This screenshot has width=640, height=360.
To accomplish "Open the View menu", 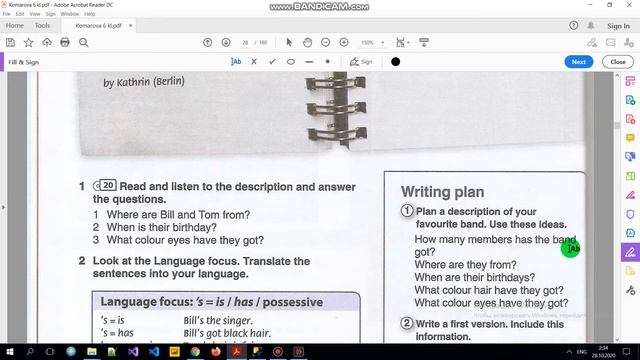I will click(35, 14).
